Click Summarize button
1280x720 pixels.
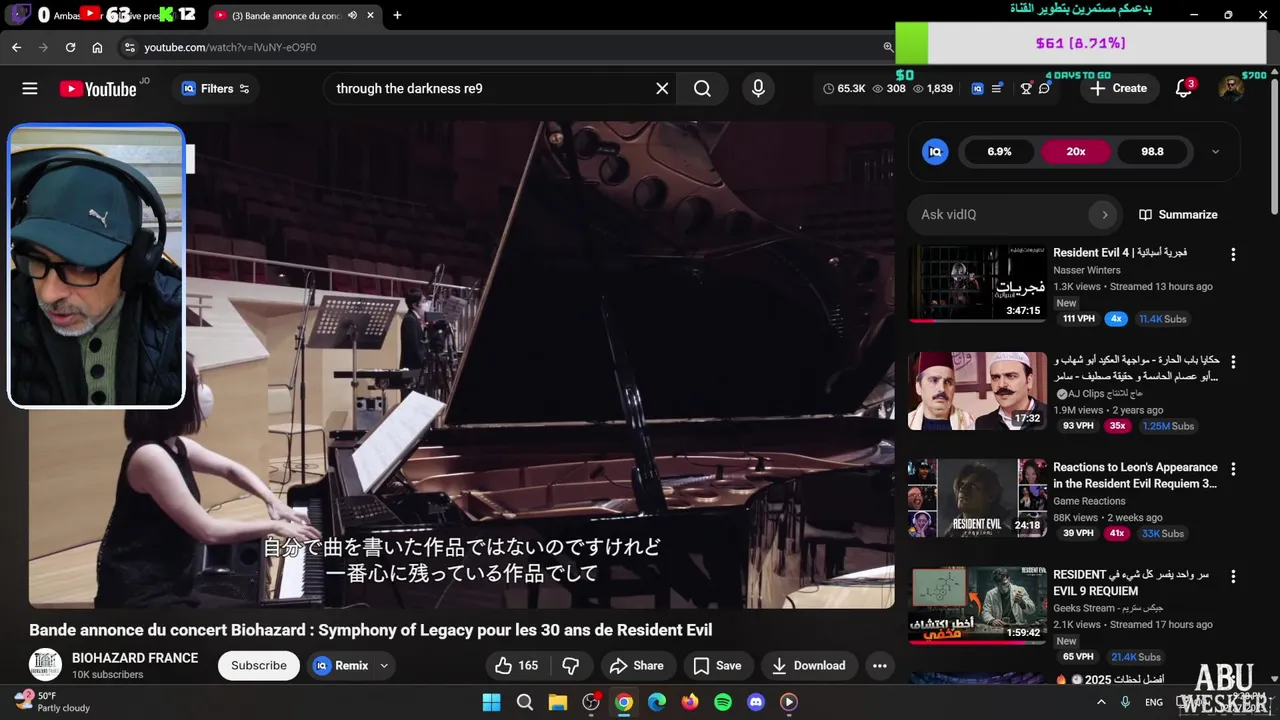coord(1178,215)
